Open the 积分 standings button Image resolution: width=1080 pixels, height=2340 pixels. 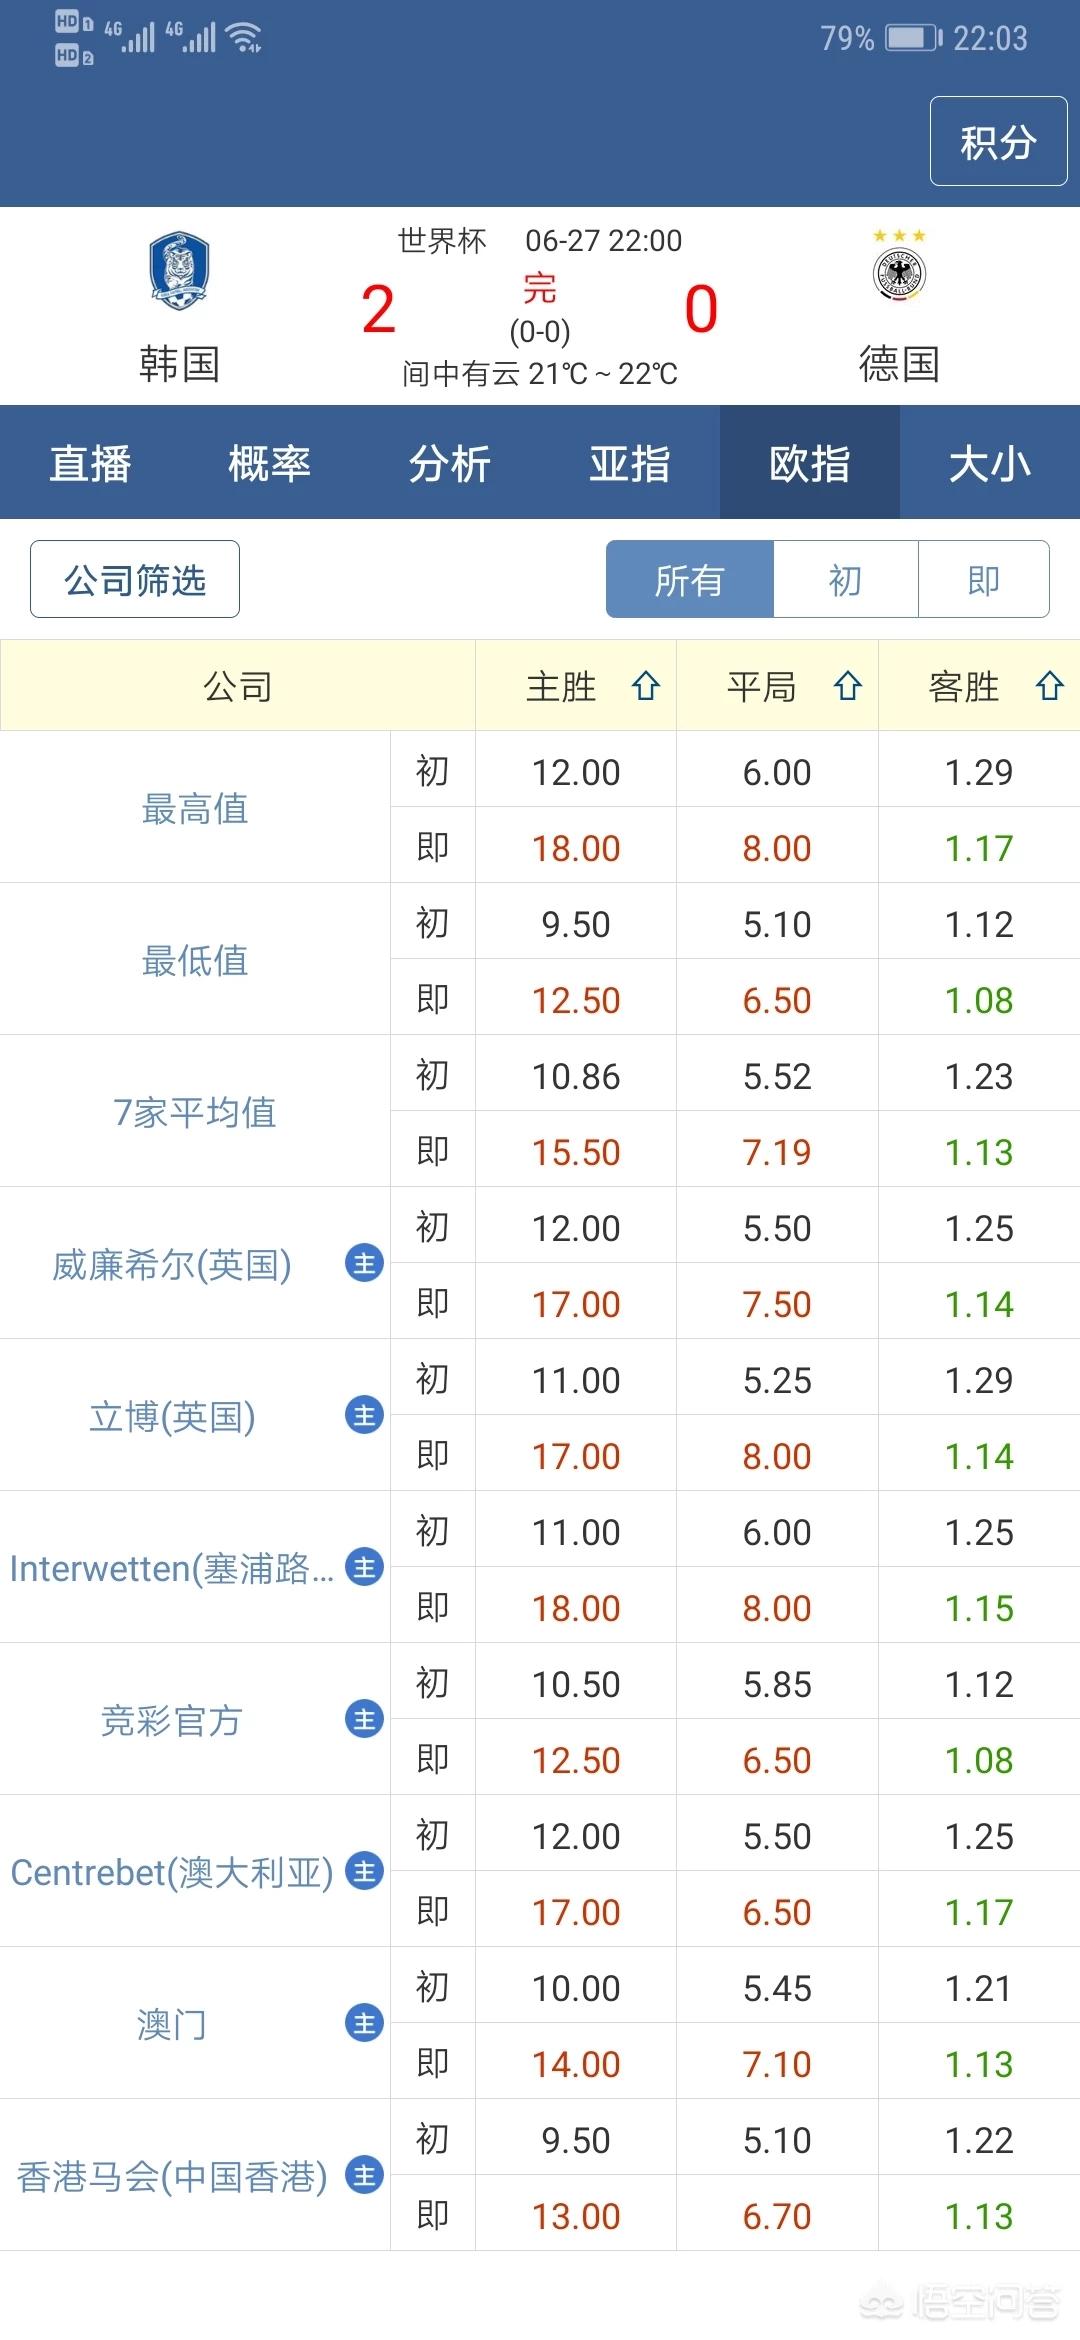998,142
